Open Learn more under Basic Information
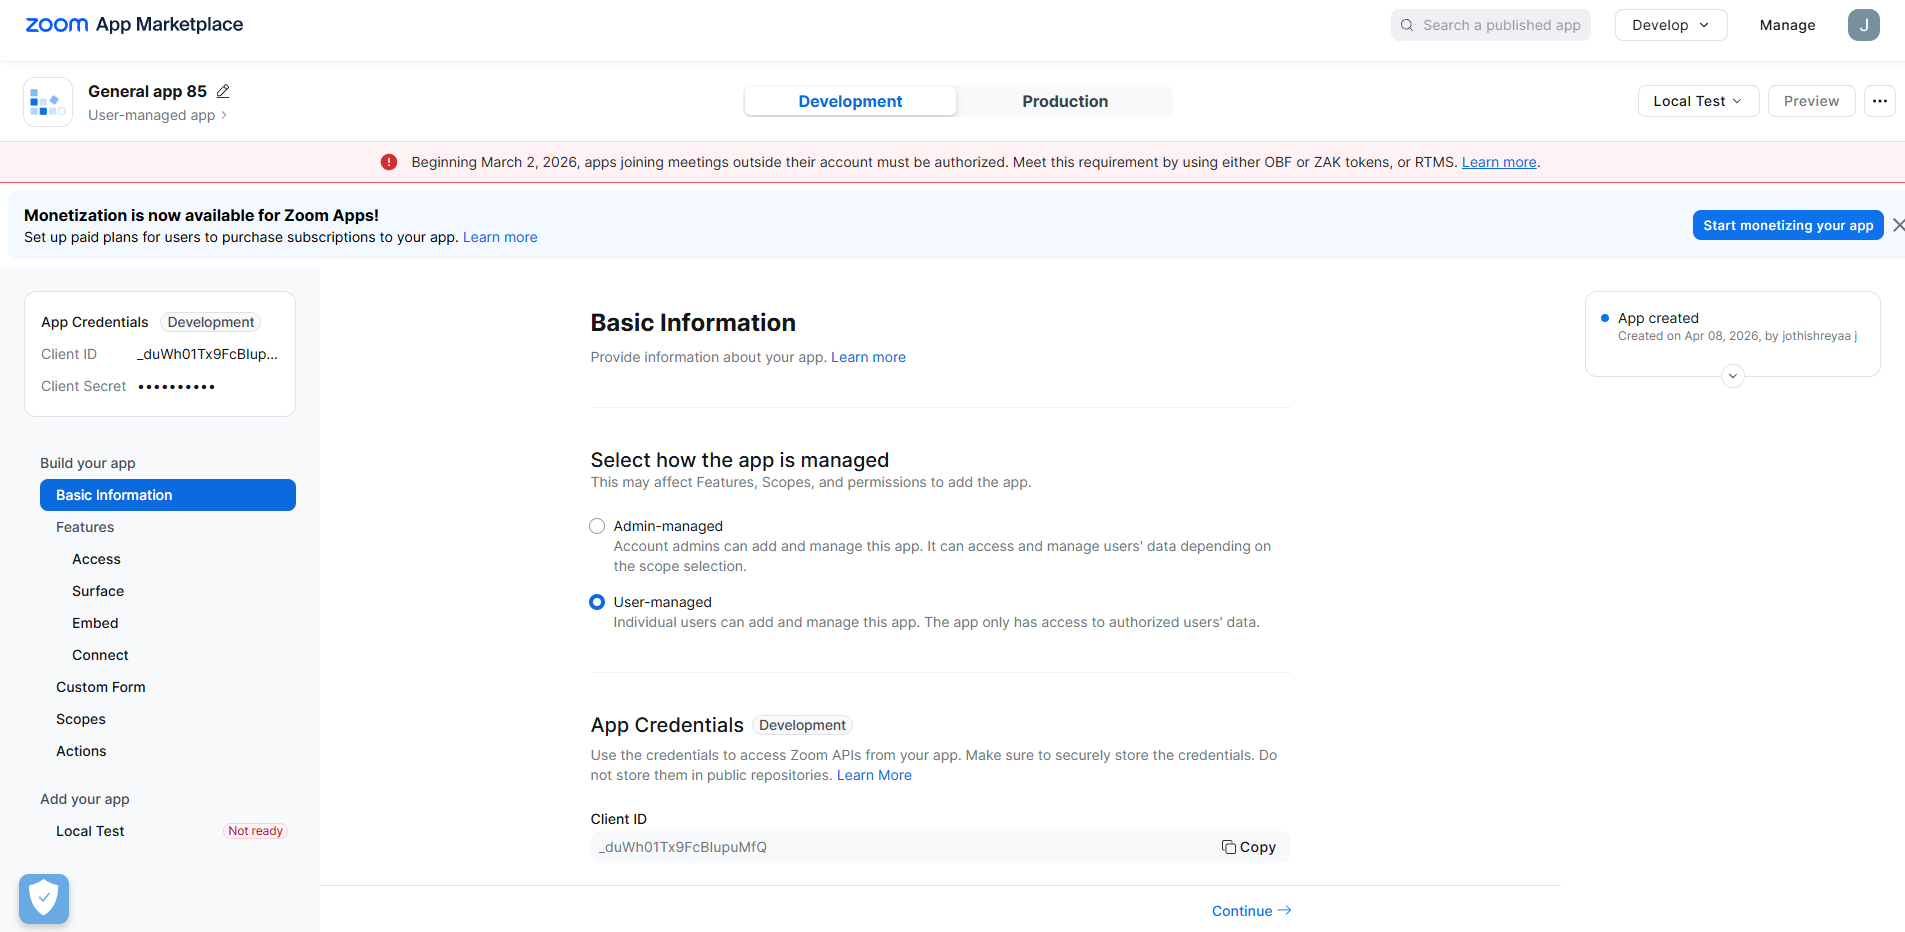Viewport: 1905px width, 932px height. click(x=868, y=357)
